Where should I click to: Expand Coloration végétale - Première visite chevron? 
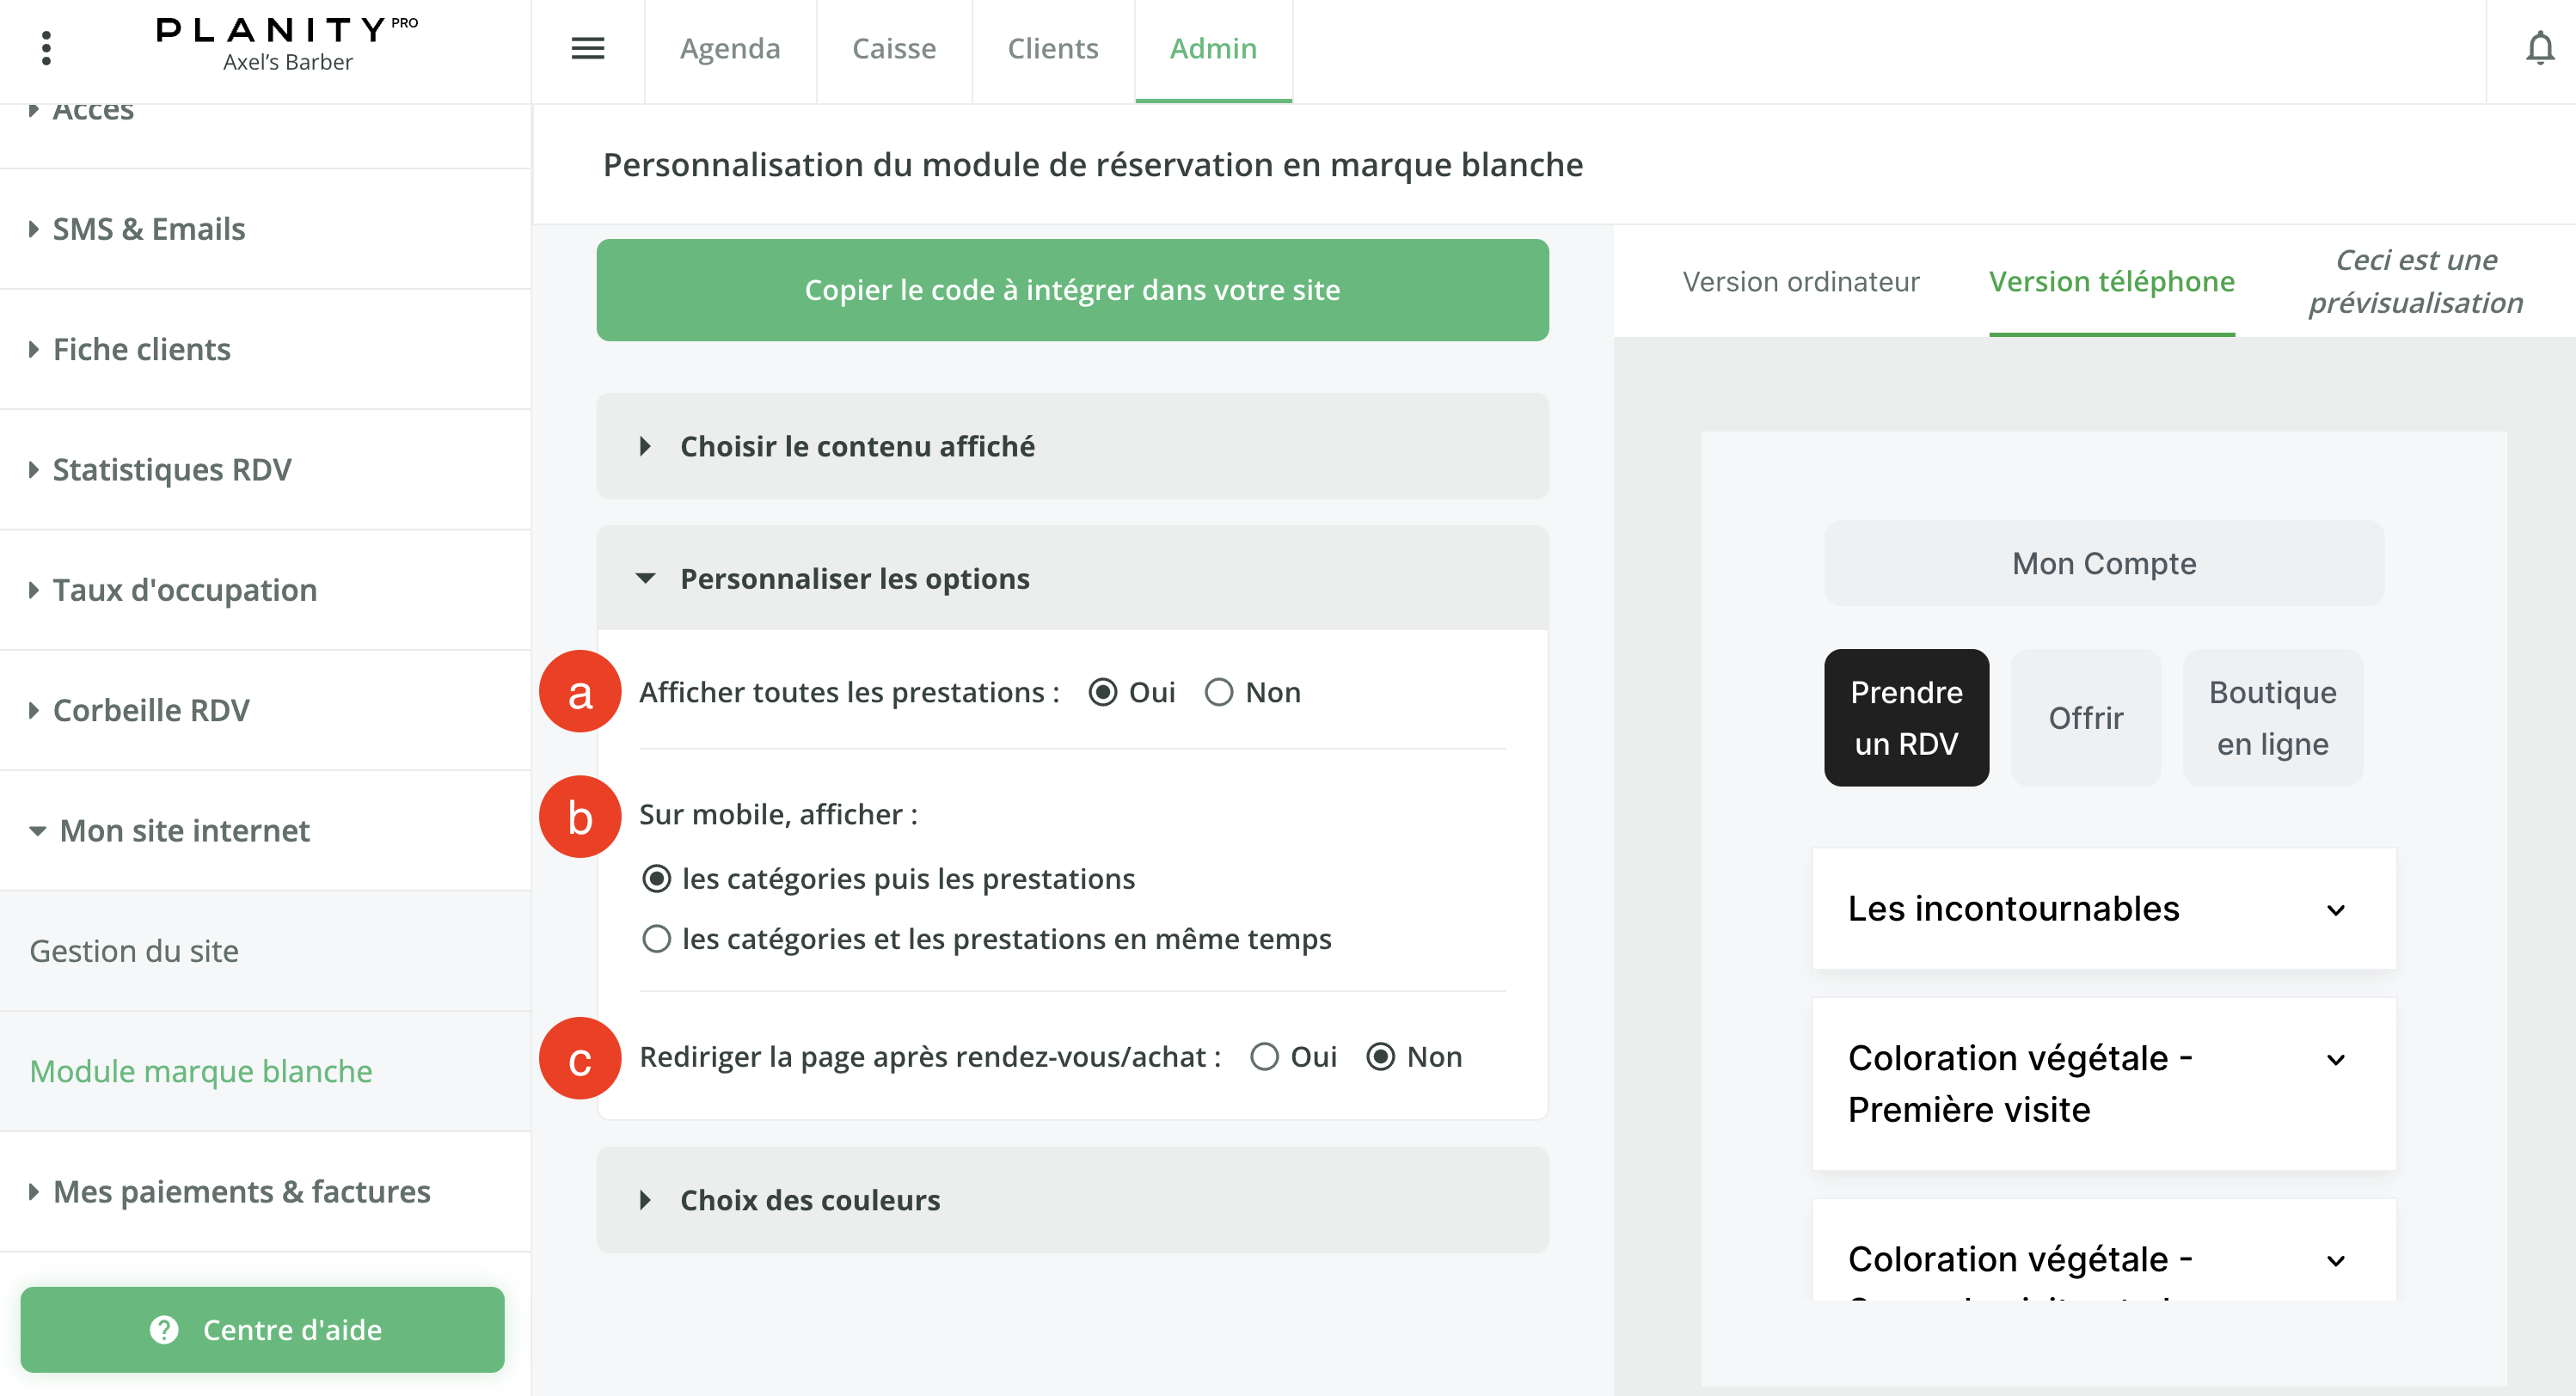[2335, 1060]
